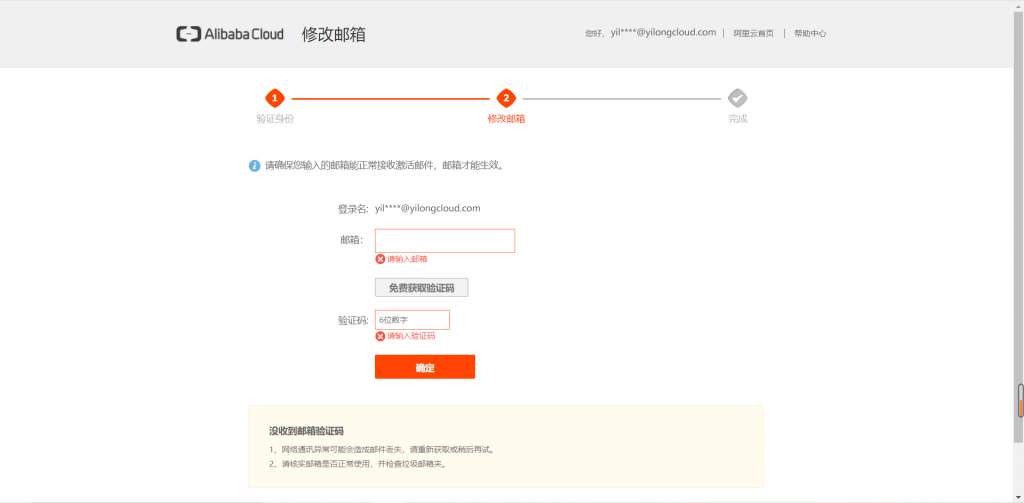Screen dimensions: 1024x503
Task: Click the 修改邮箱 page title
Action: pyautogui.click(x=334, y=35)
